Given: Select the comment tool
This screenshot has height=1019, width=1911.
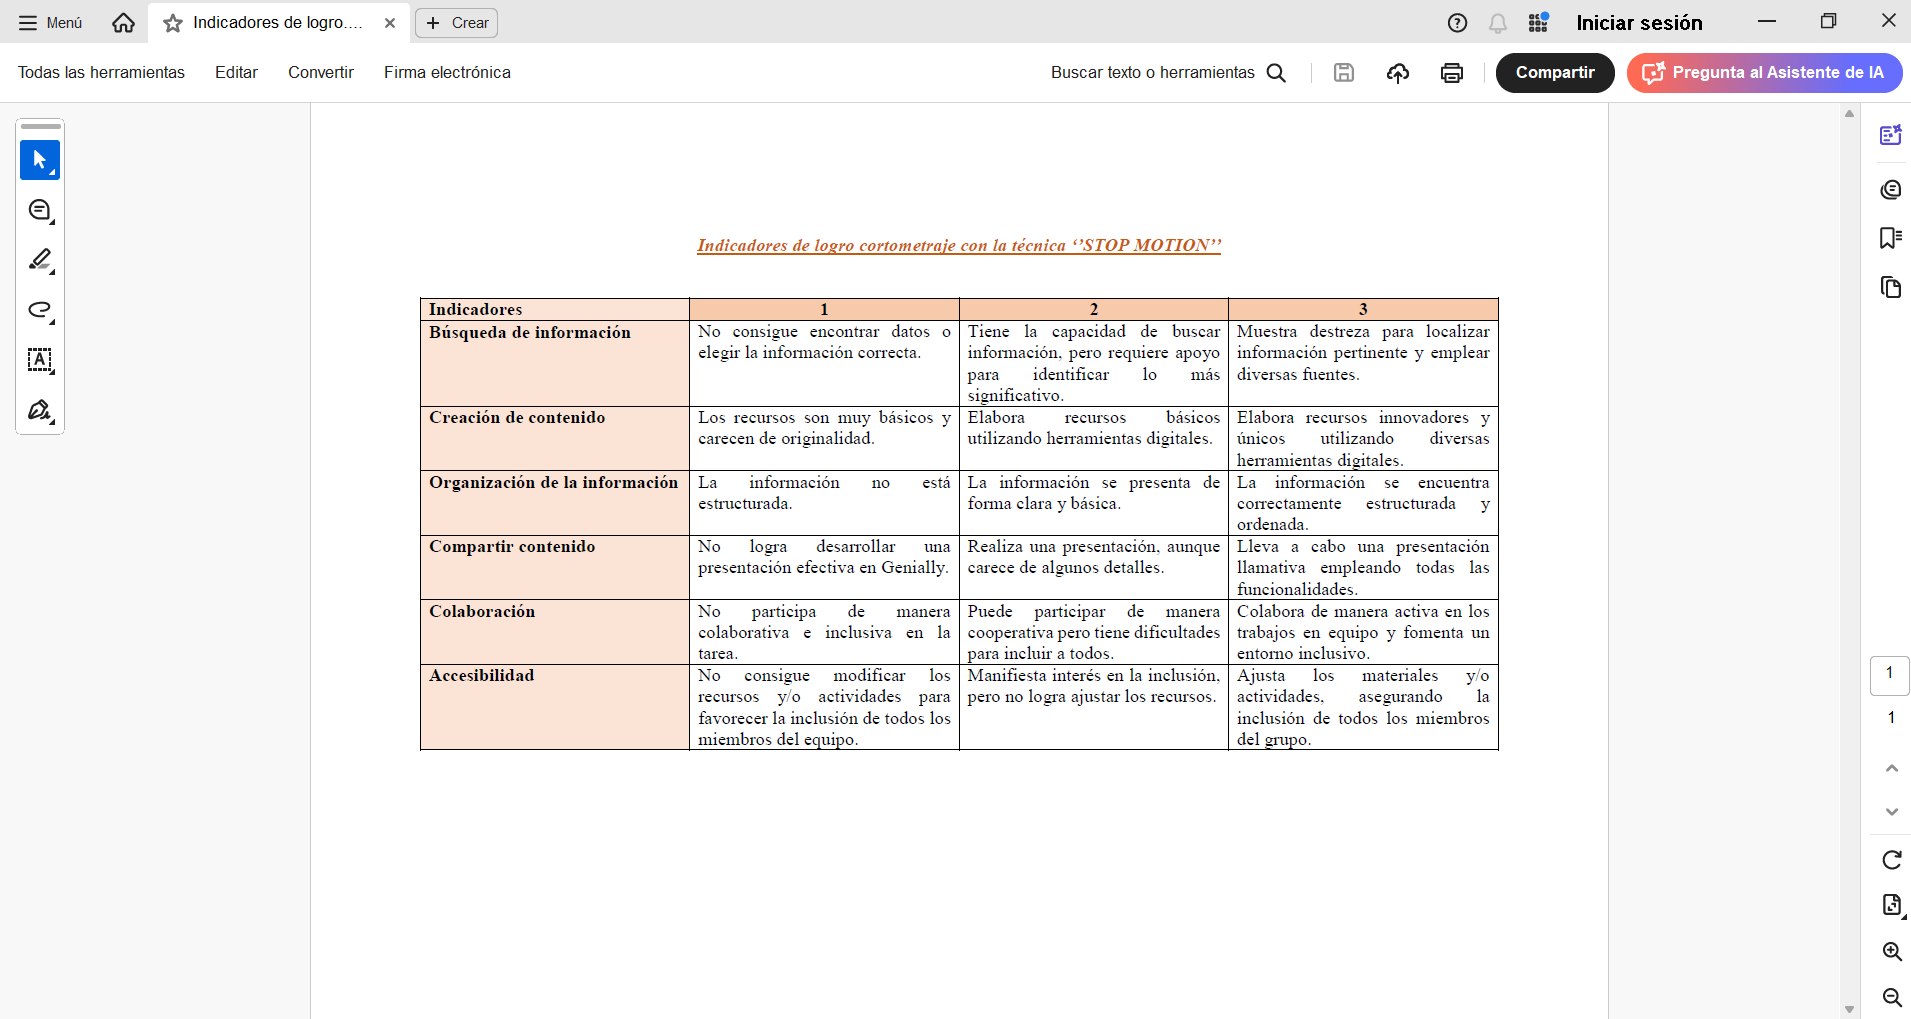Looking at the screenshot, I should [40, 211].
